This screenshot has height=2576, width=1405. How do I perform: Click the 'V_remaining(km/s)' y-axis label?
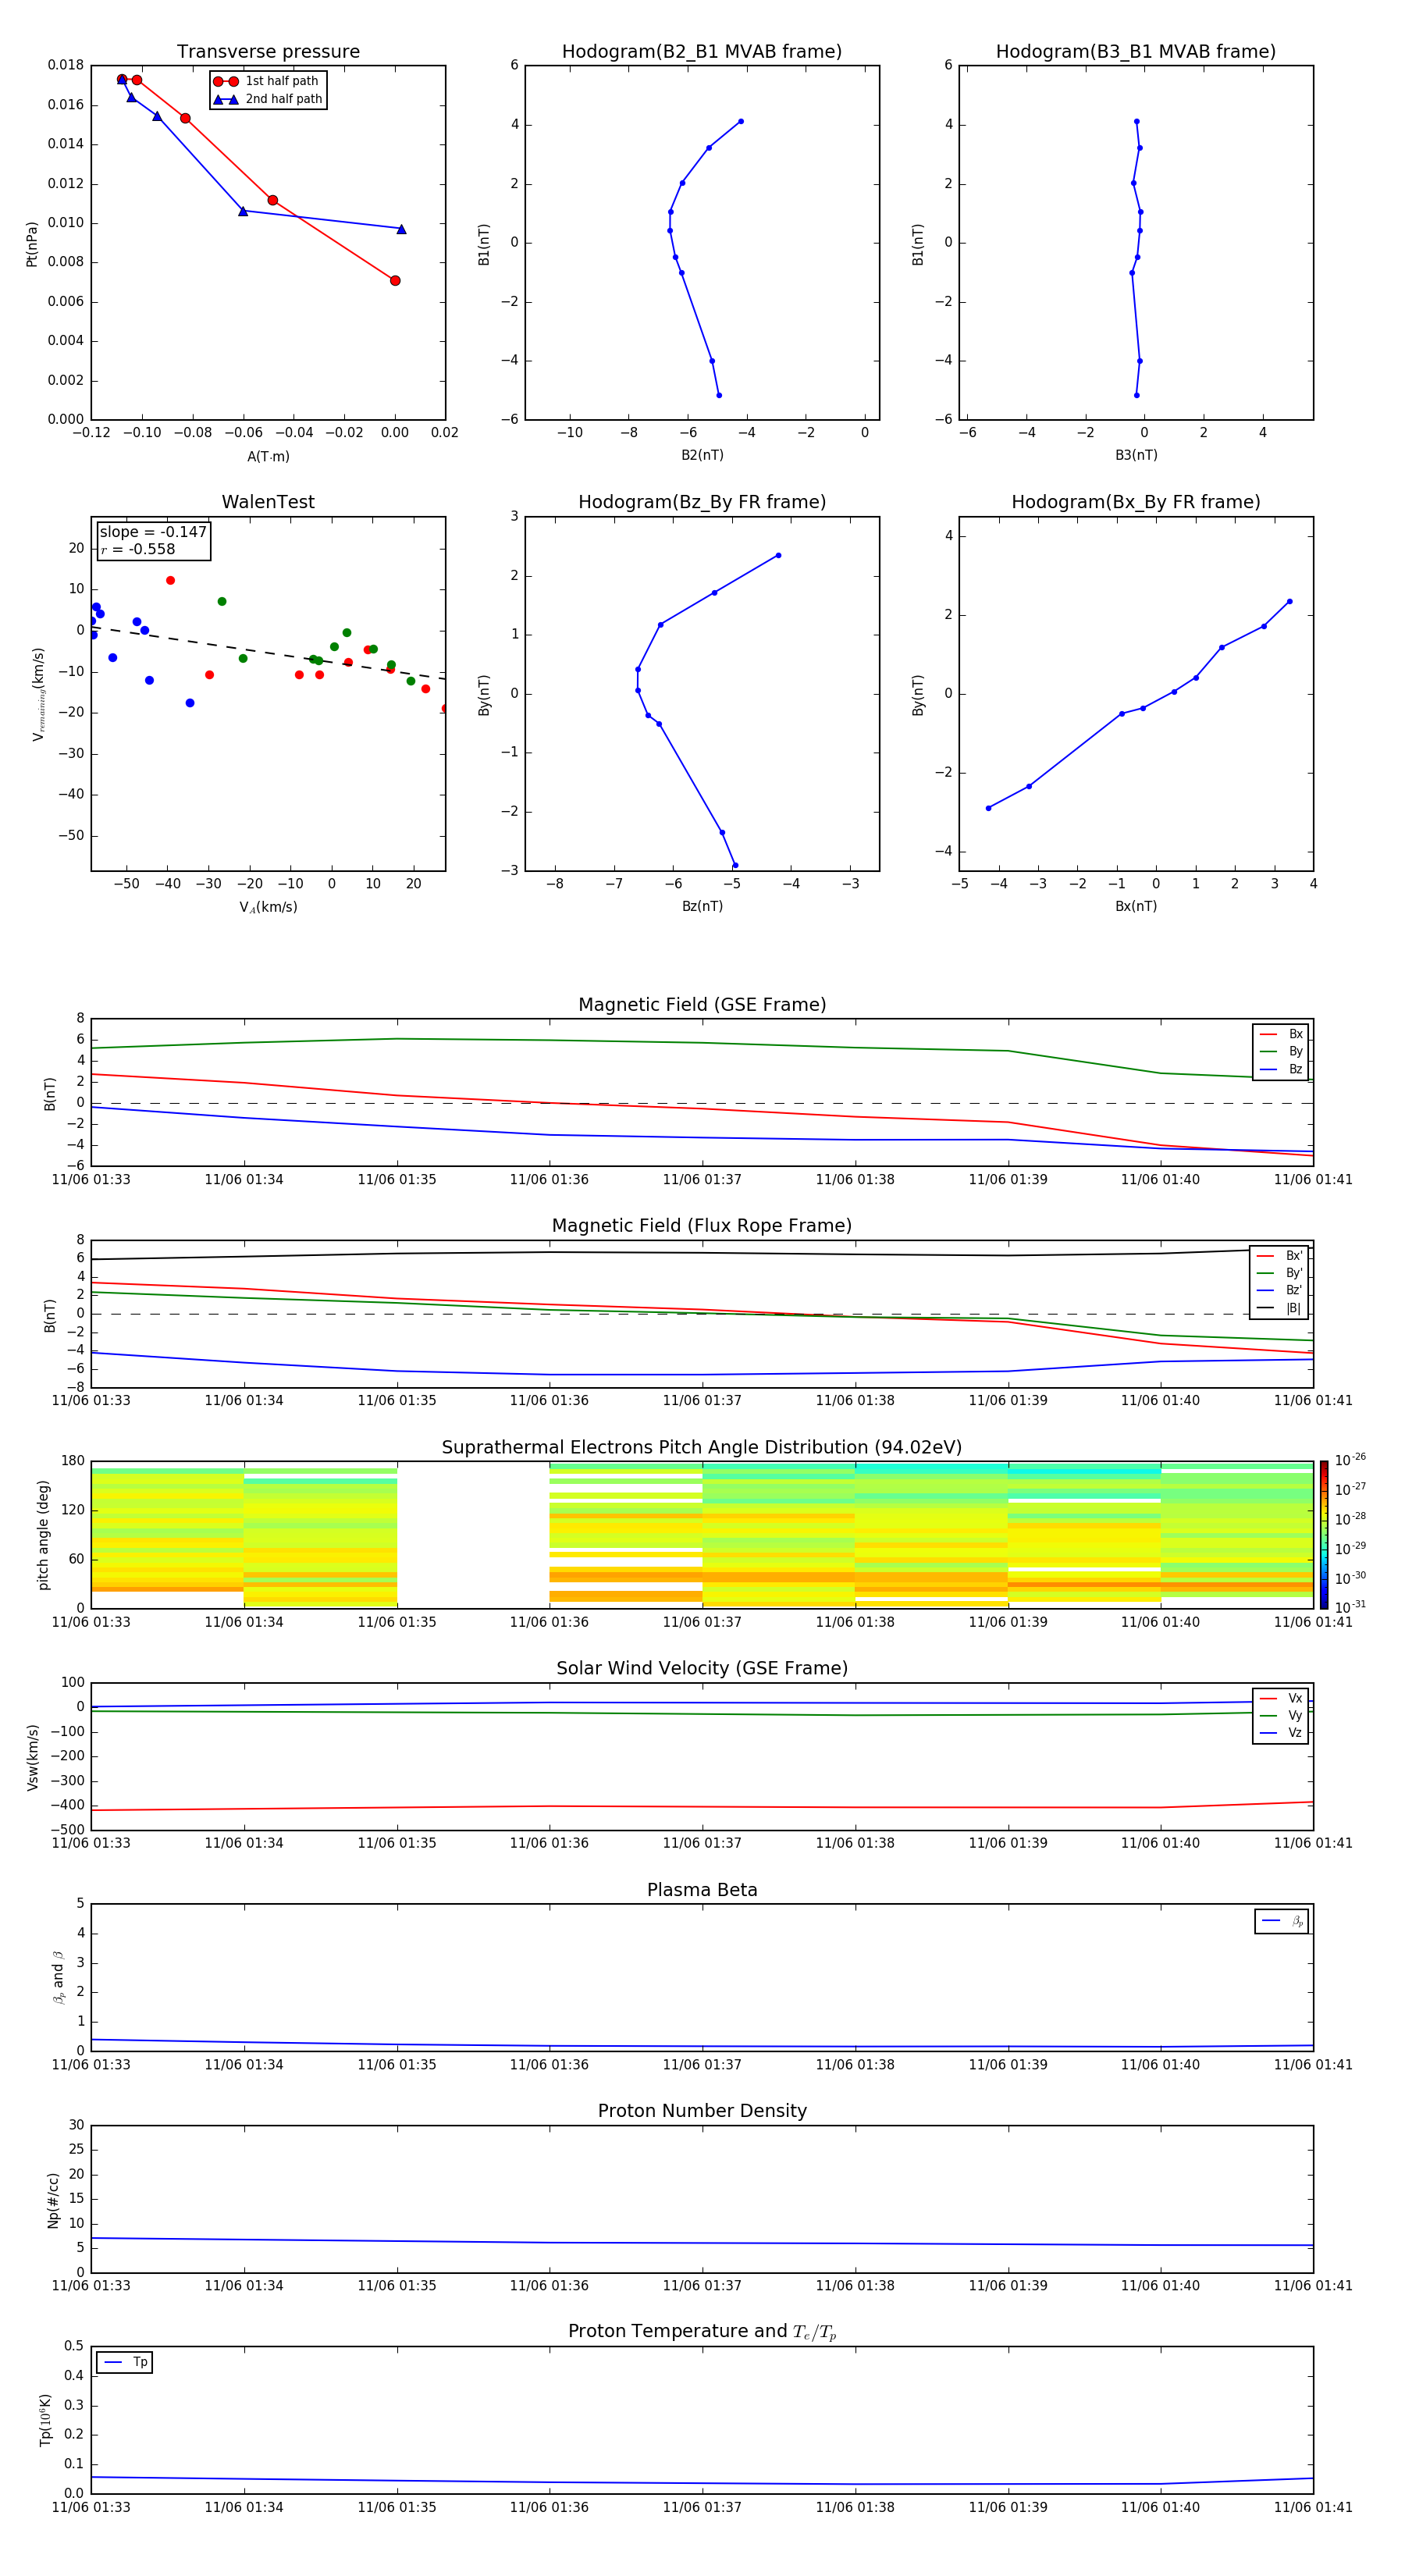point(39,694)
